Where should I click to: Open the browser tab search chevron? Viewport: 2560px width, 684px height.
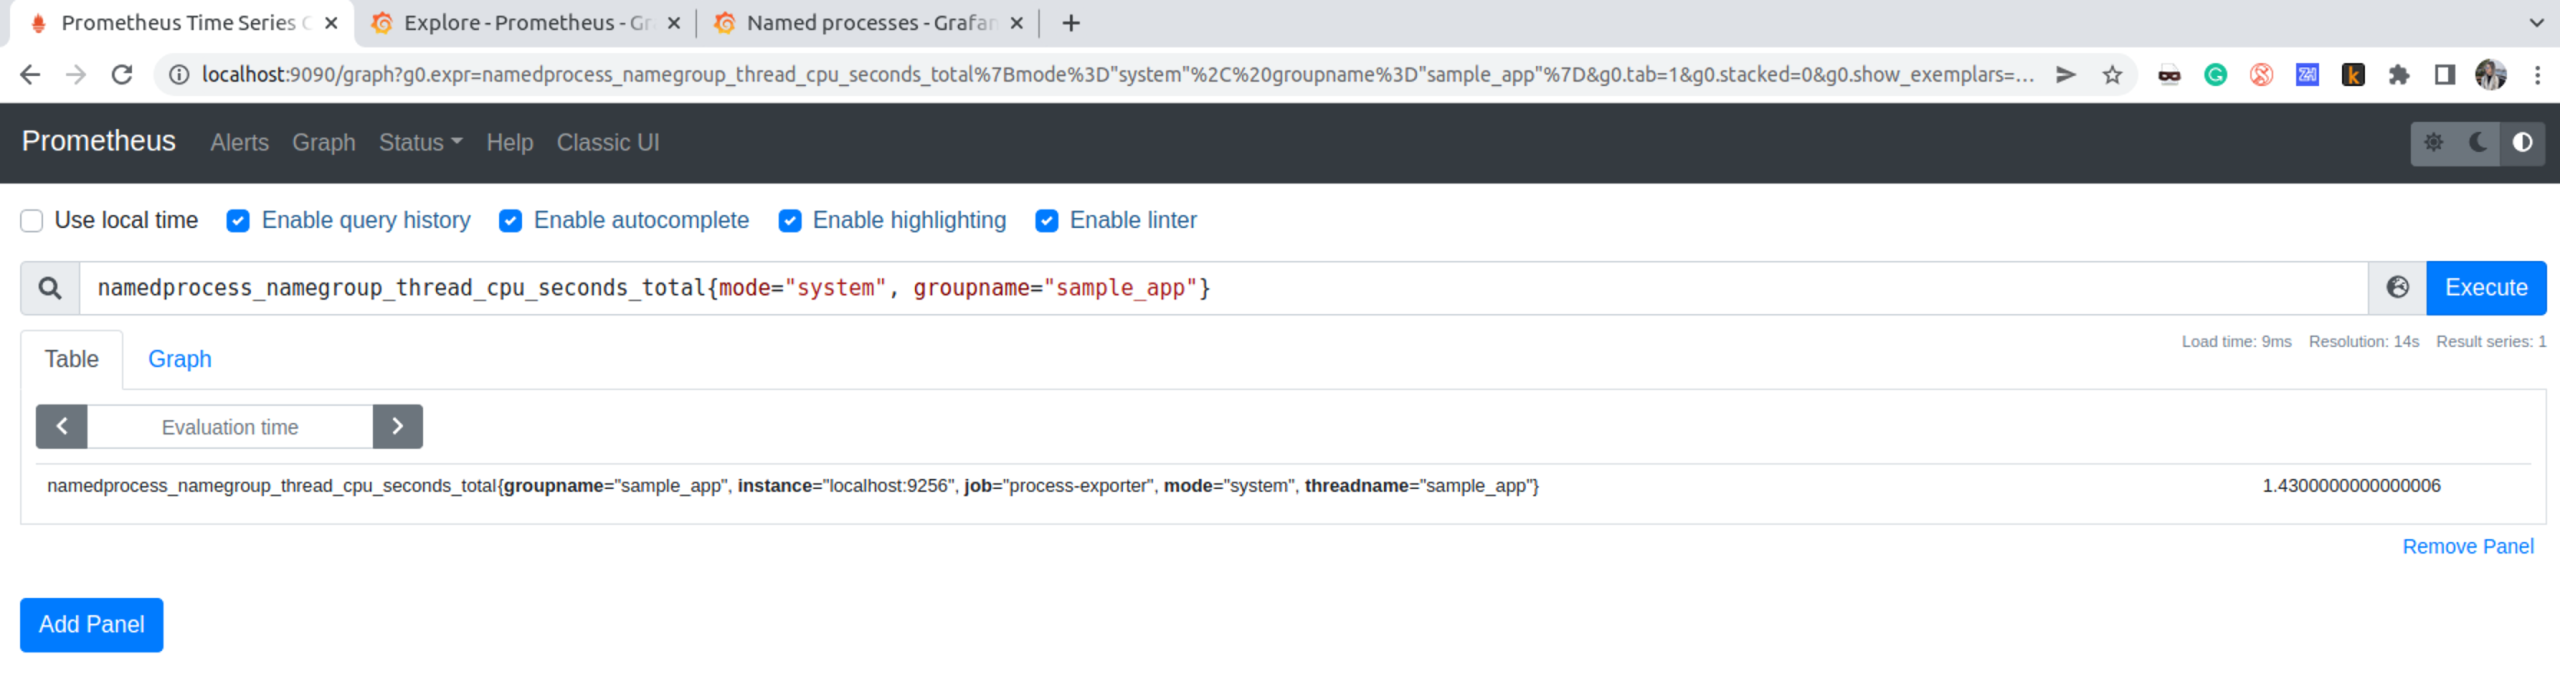[2536, 23]
